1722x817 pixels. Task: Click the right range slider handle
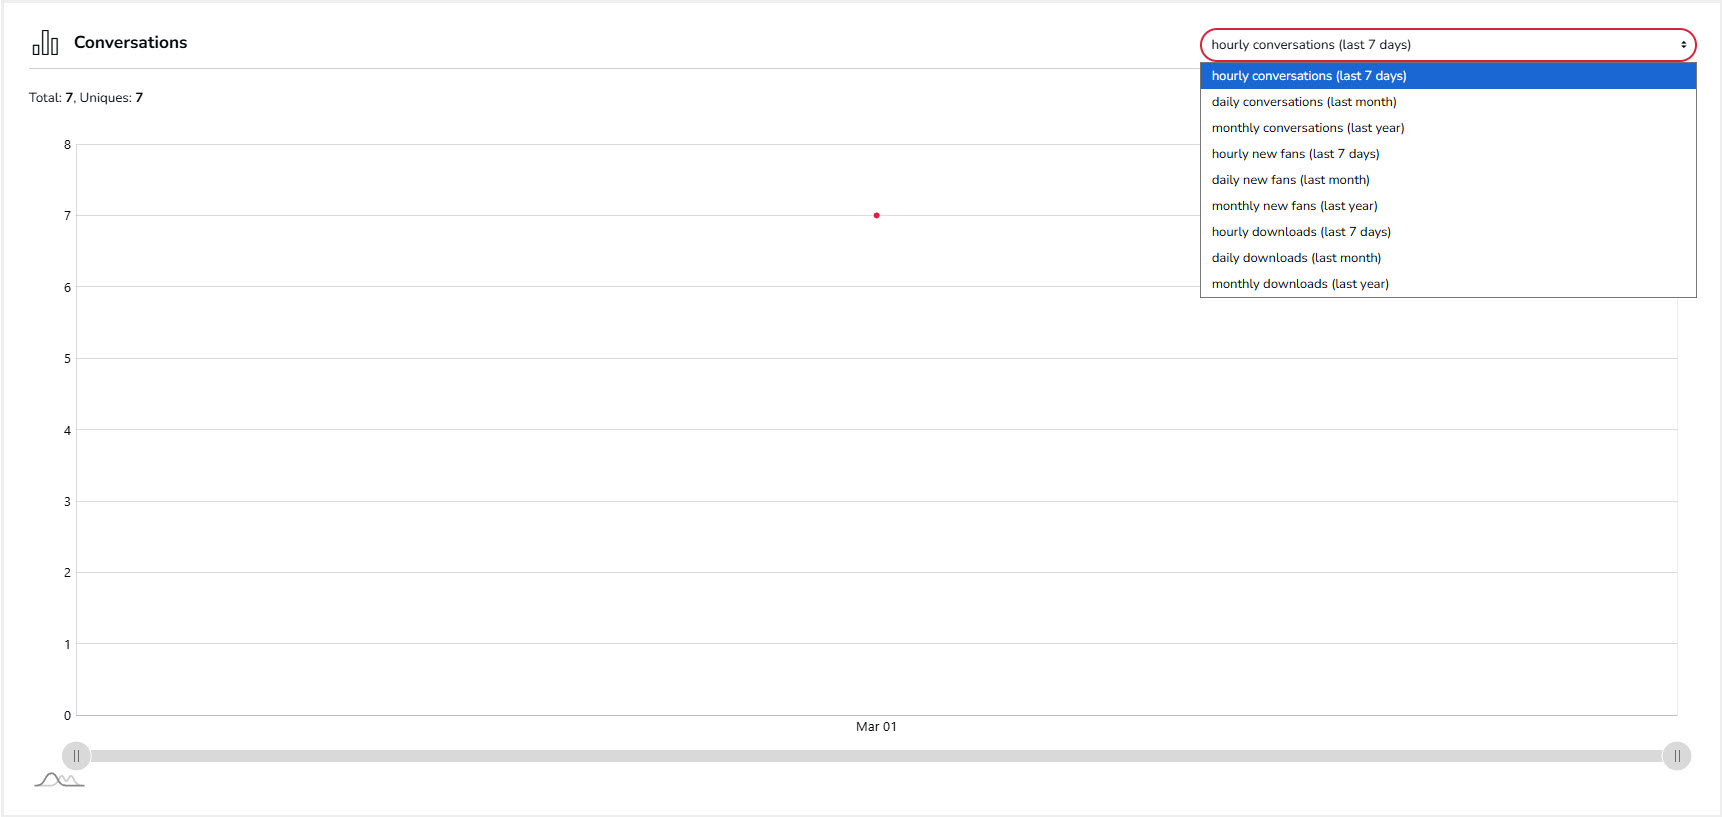(1677, 756)
